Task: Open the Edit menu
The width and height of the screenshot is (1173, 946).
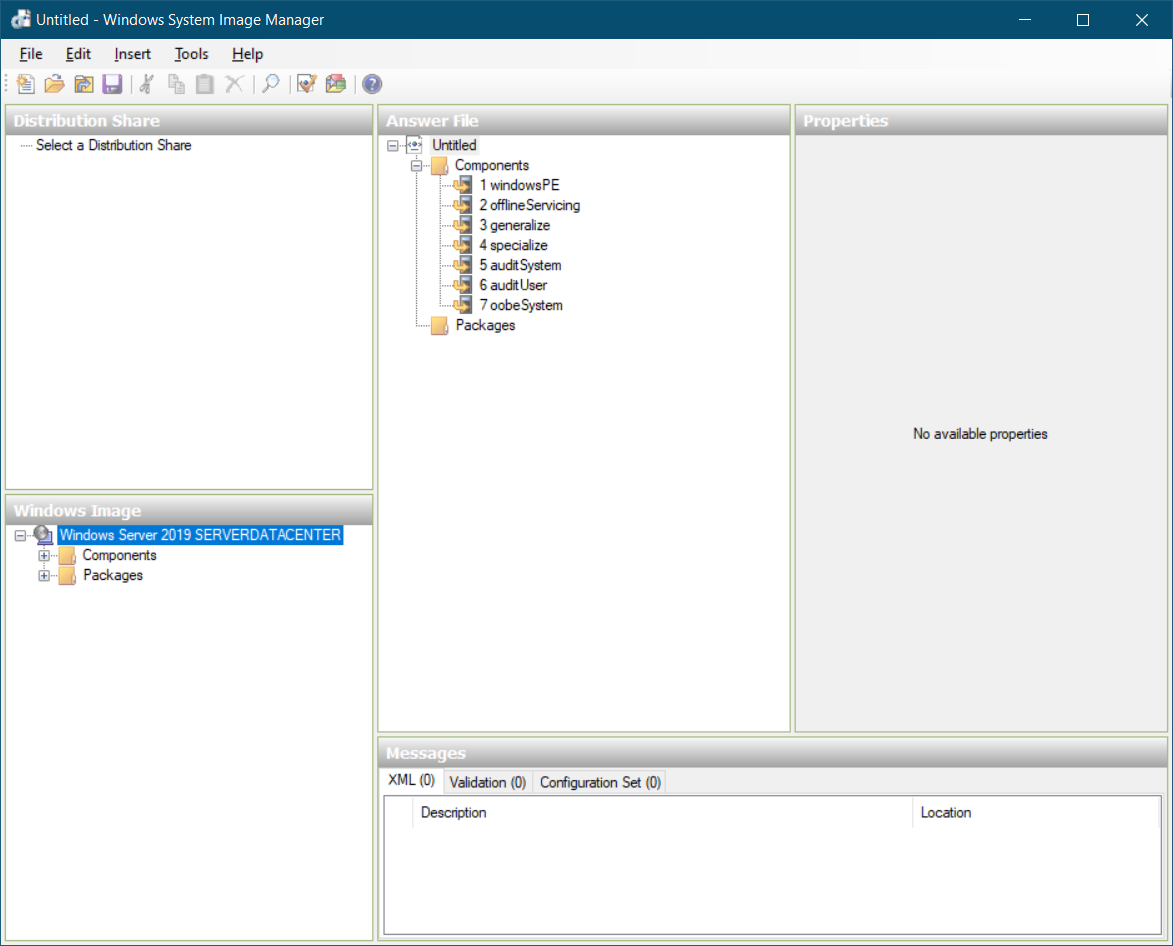Action: tap(78, 54)
